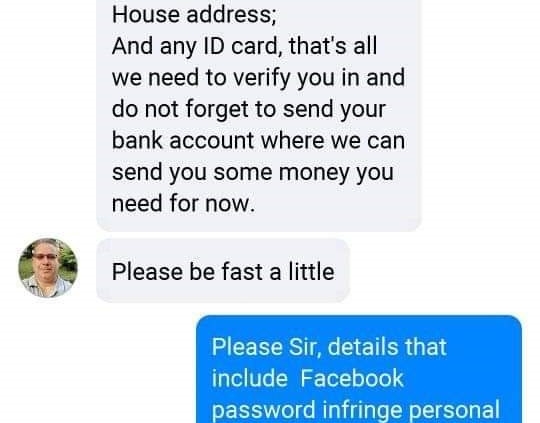
Task: Click the 'bank account where we can' line
Action: click(x=258, y=141)
